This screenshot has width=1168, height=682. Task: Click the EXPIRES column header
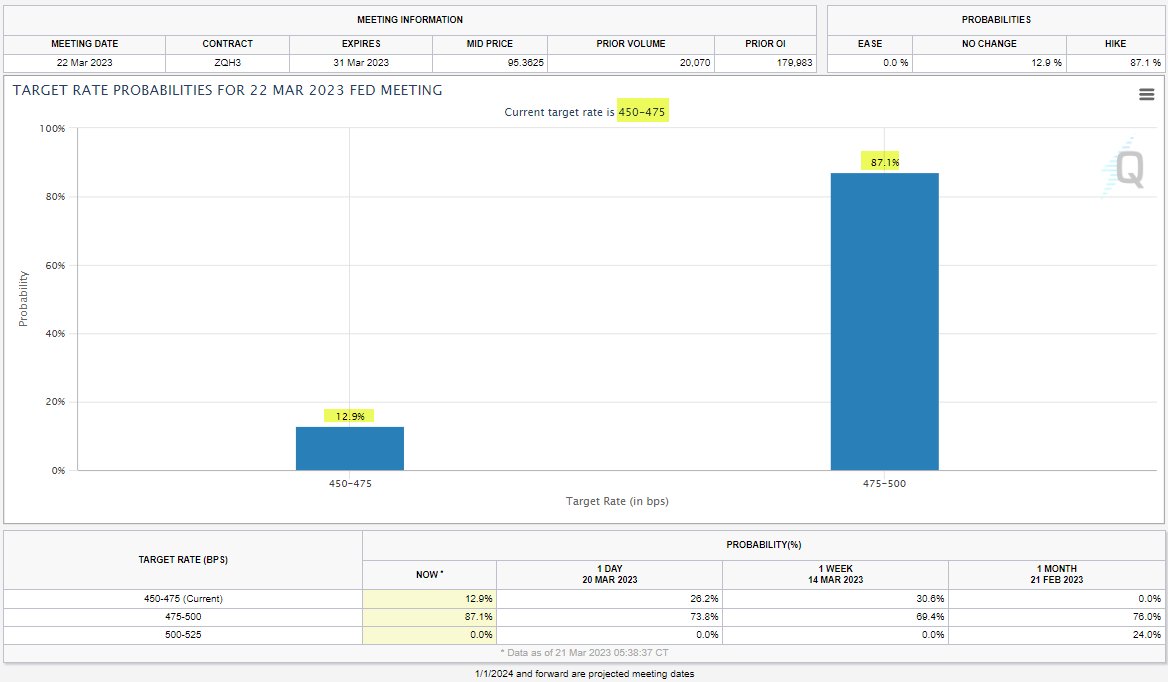tap(361, 44)
